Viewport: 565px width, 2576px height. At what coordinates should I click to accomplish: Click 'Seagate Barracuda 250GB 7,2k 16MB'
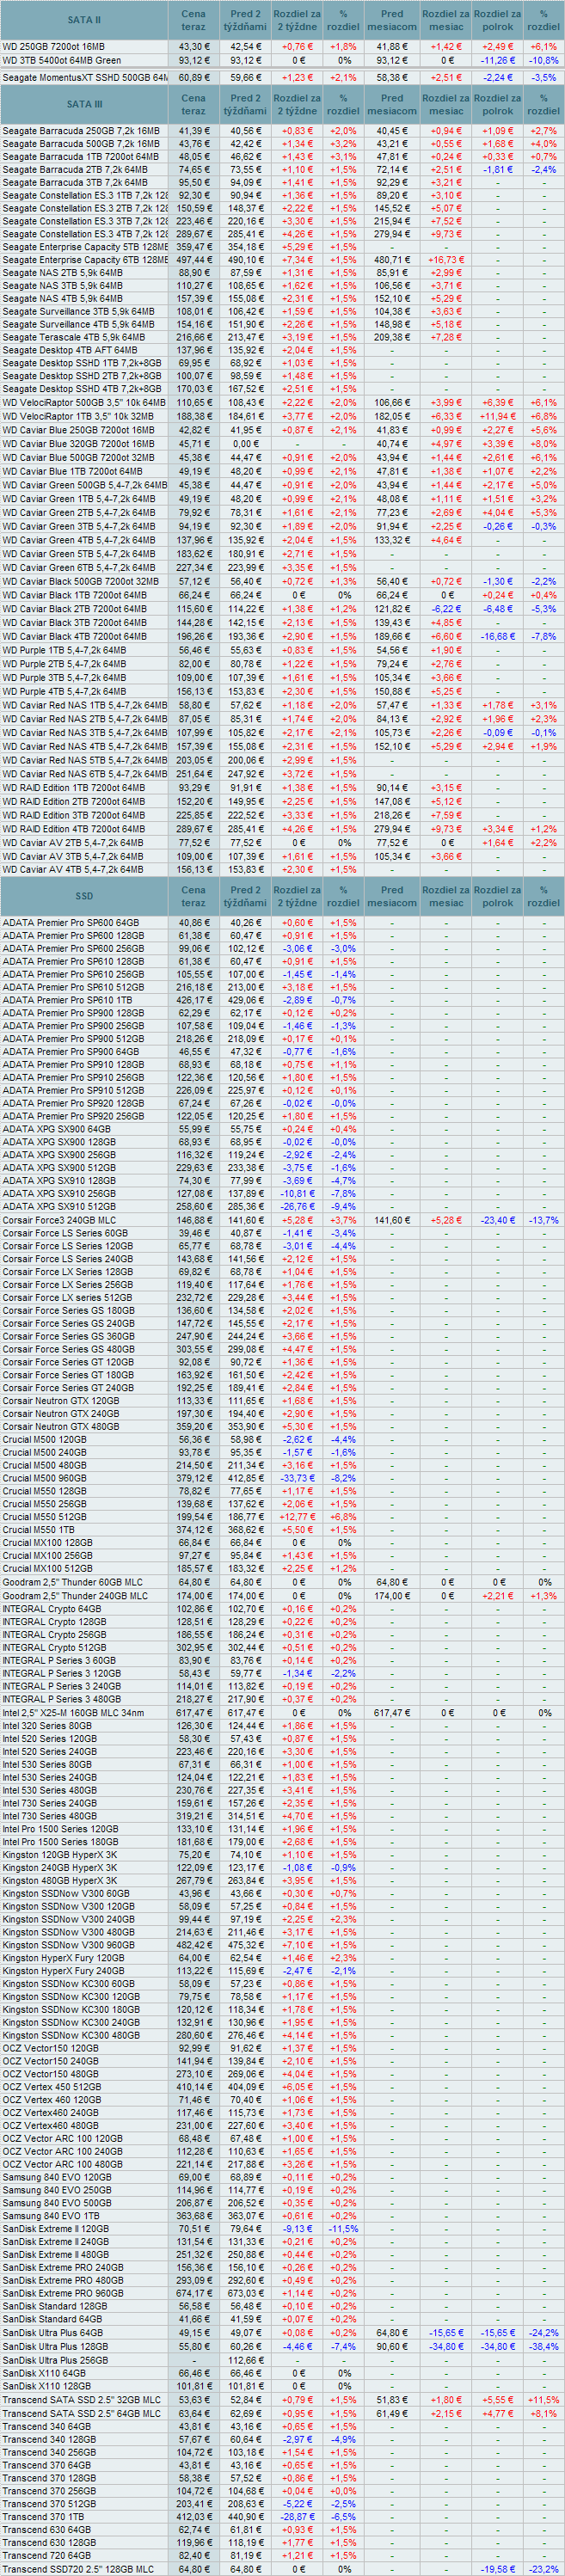(80, 131)
